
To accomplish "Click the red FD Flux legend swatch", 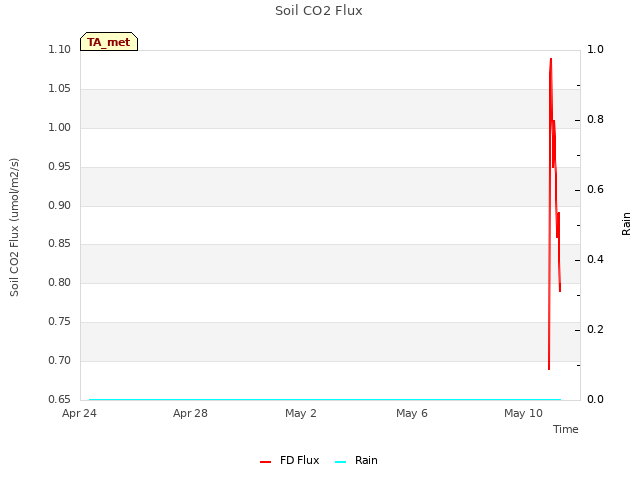I will tap(265, 462).
